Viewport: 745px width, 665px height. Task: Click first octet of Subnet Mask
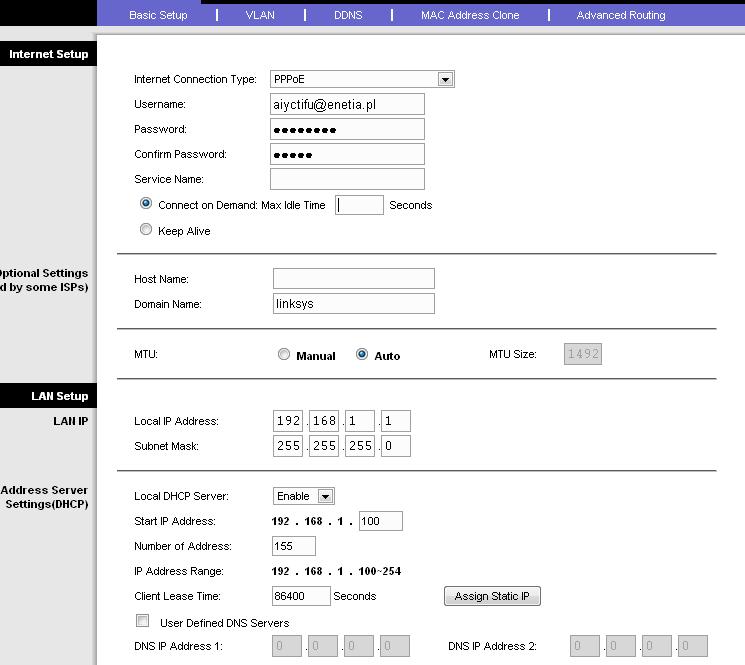click(x=288, y=446)
